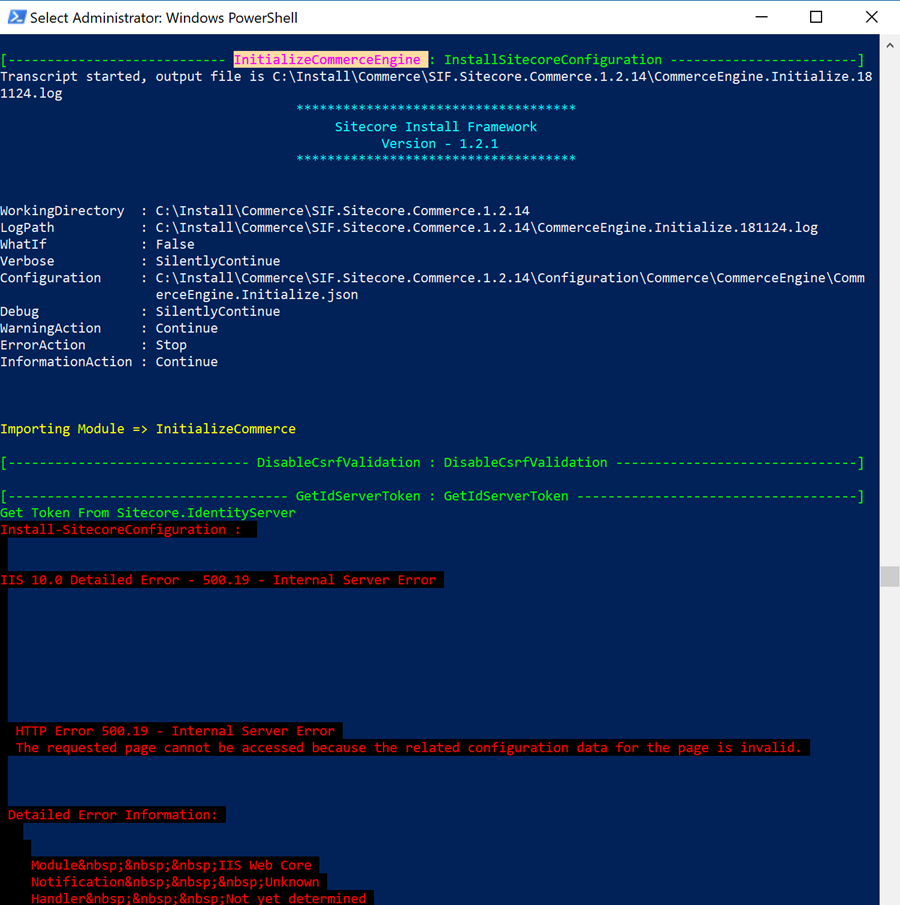Viewport: 900px width, 905px height.
Task: Click the 'Transcript started, output file' line
Action: (x=436, y=85)
